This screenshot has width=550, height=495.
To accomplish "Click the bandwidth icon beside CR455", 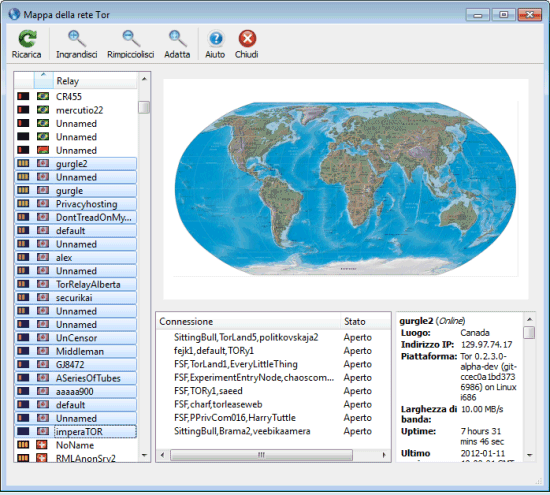I will (x=23, y=96).
